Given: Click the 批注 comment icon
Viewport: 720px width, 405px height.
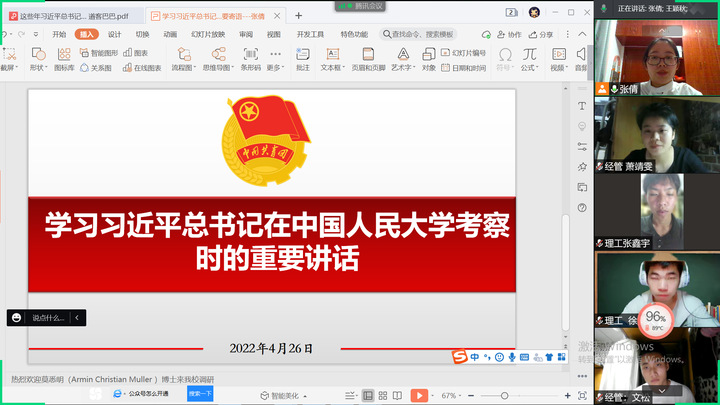Looking at the screenshot, I should (x=302, y=59).
